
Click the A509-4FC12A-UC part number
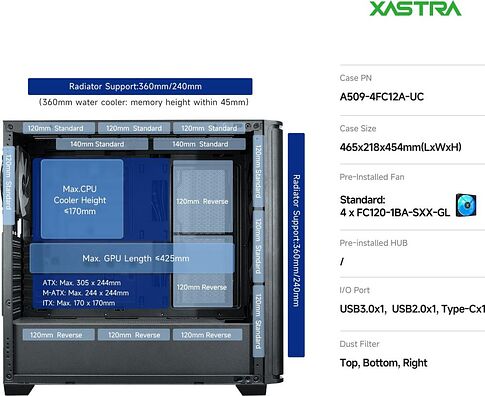coord(382,97)
